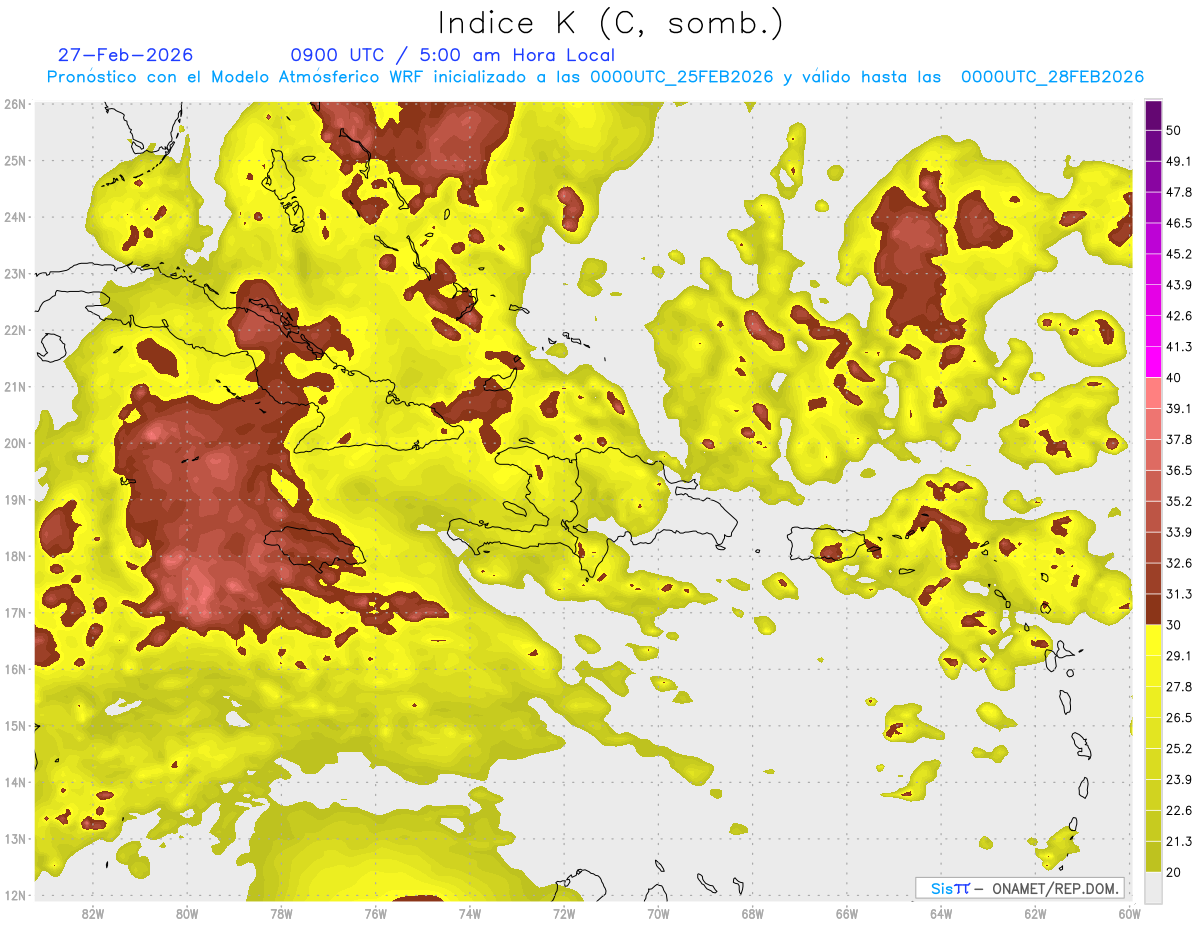Click the latitude axis label '21N'

15,387
